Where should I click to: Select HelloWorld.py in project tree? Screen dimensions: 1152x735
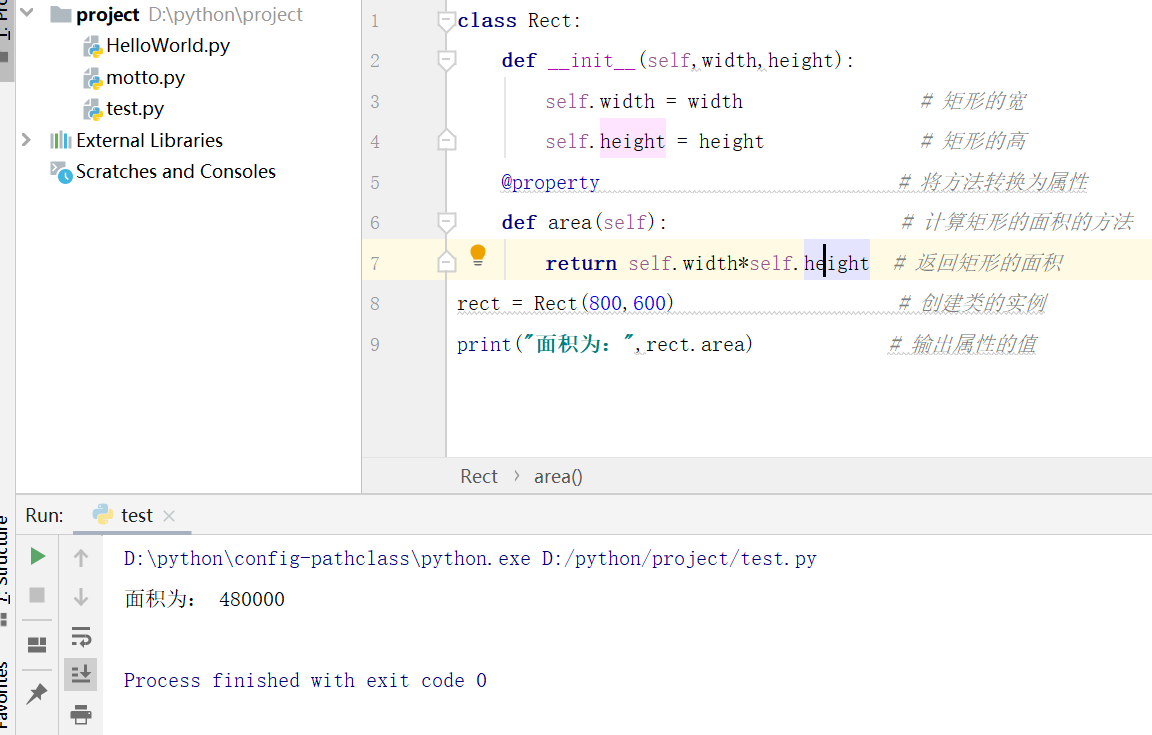(x=168, y=46)
